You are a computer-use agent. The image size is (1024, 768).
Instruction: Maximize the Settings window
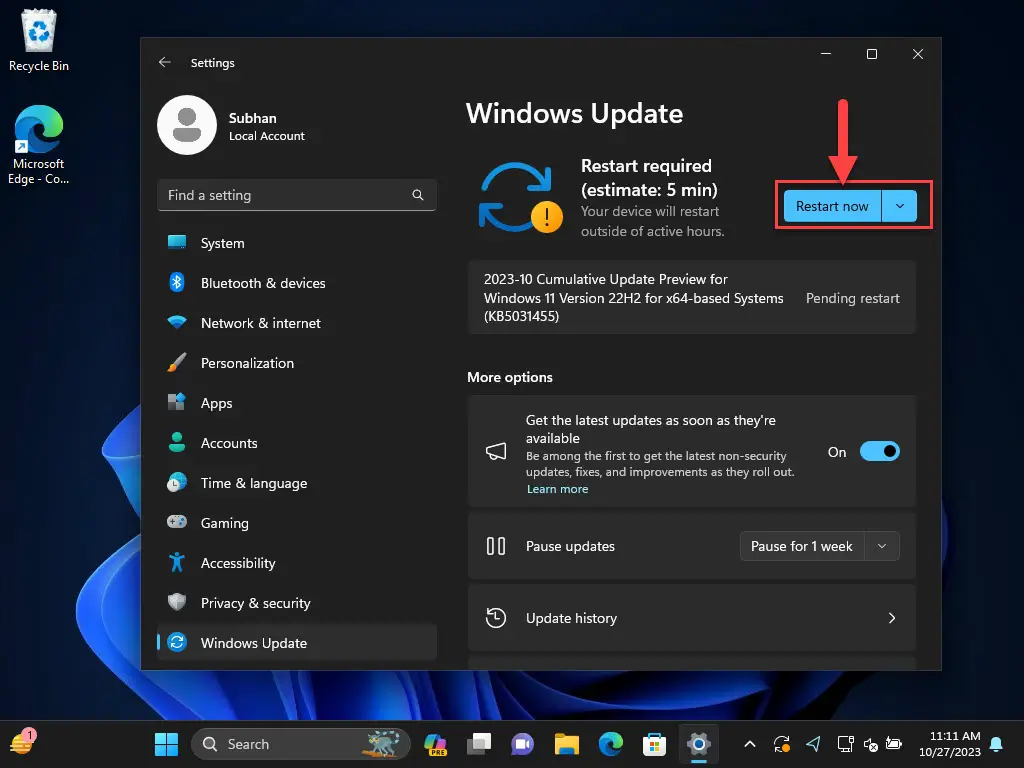872,54
